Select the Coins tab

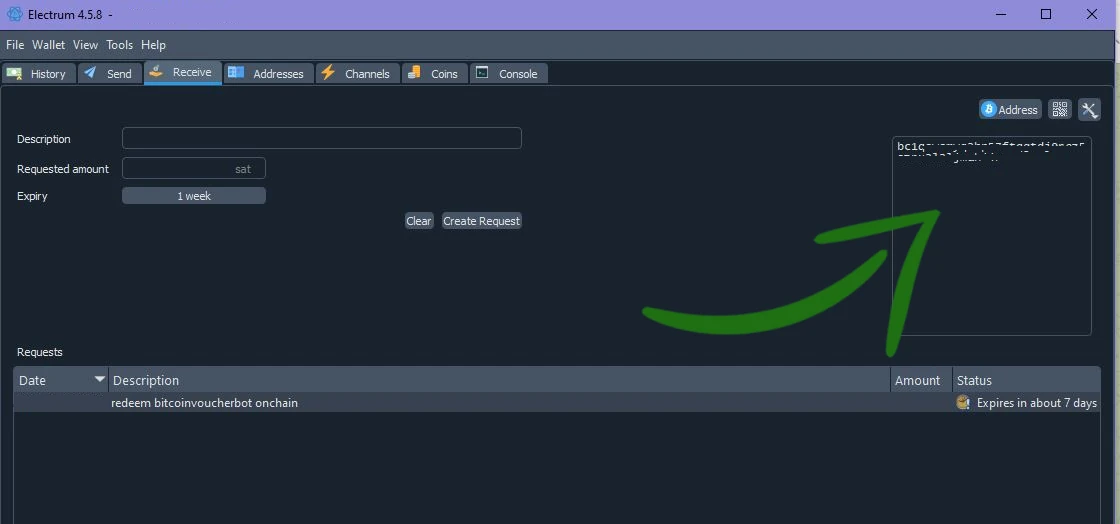(434, 74)
